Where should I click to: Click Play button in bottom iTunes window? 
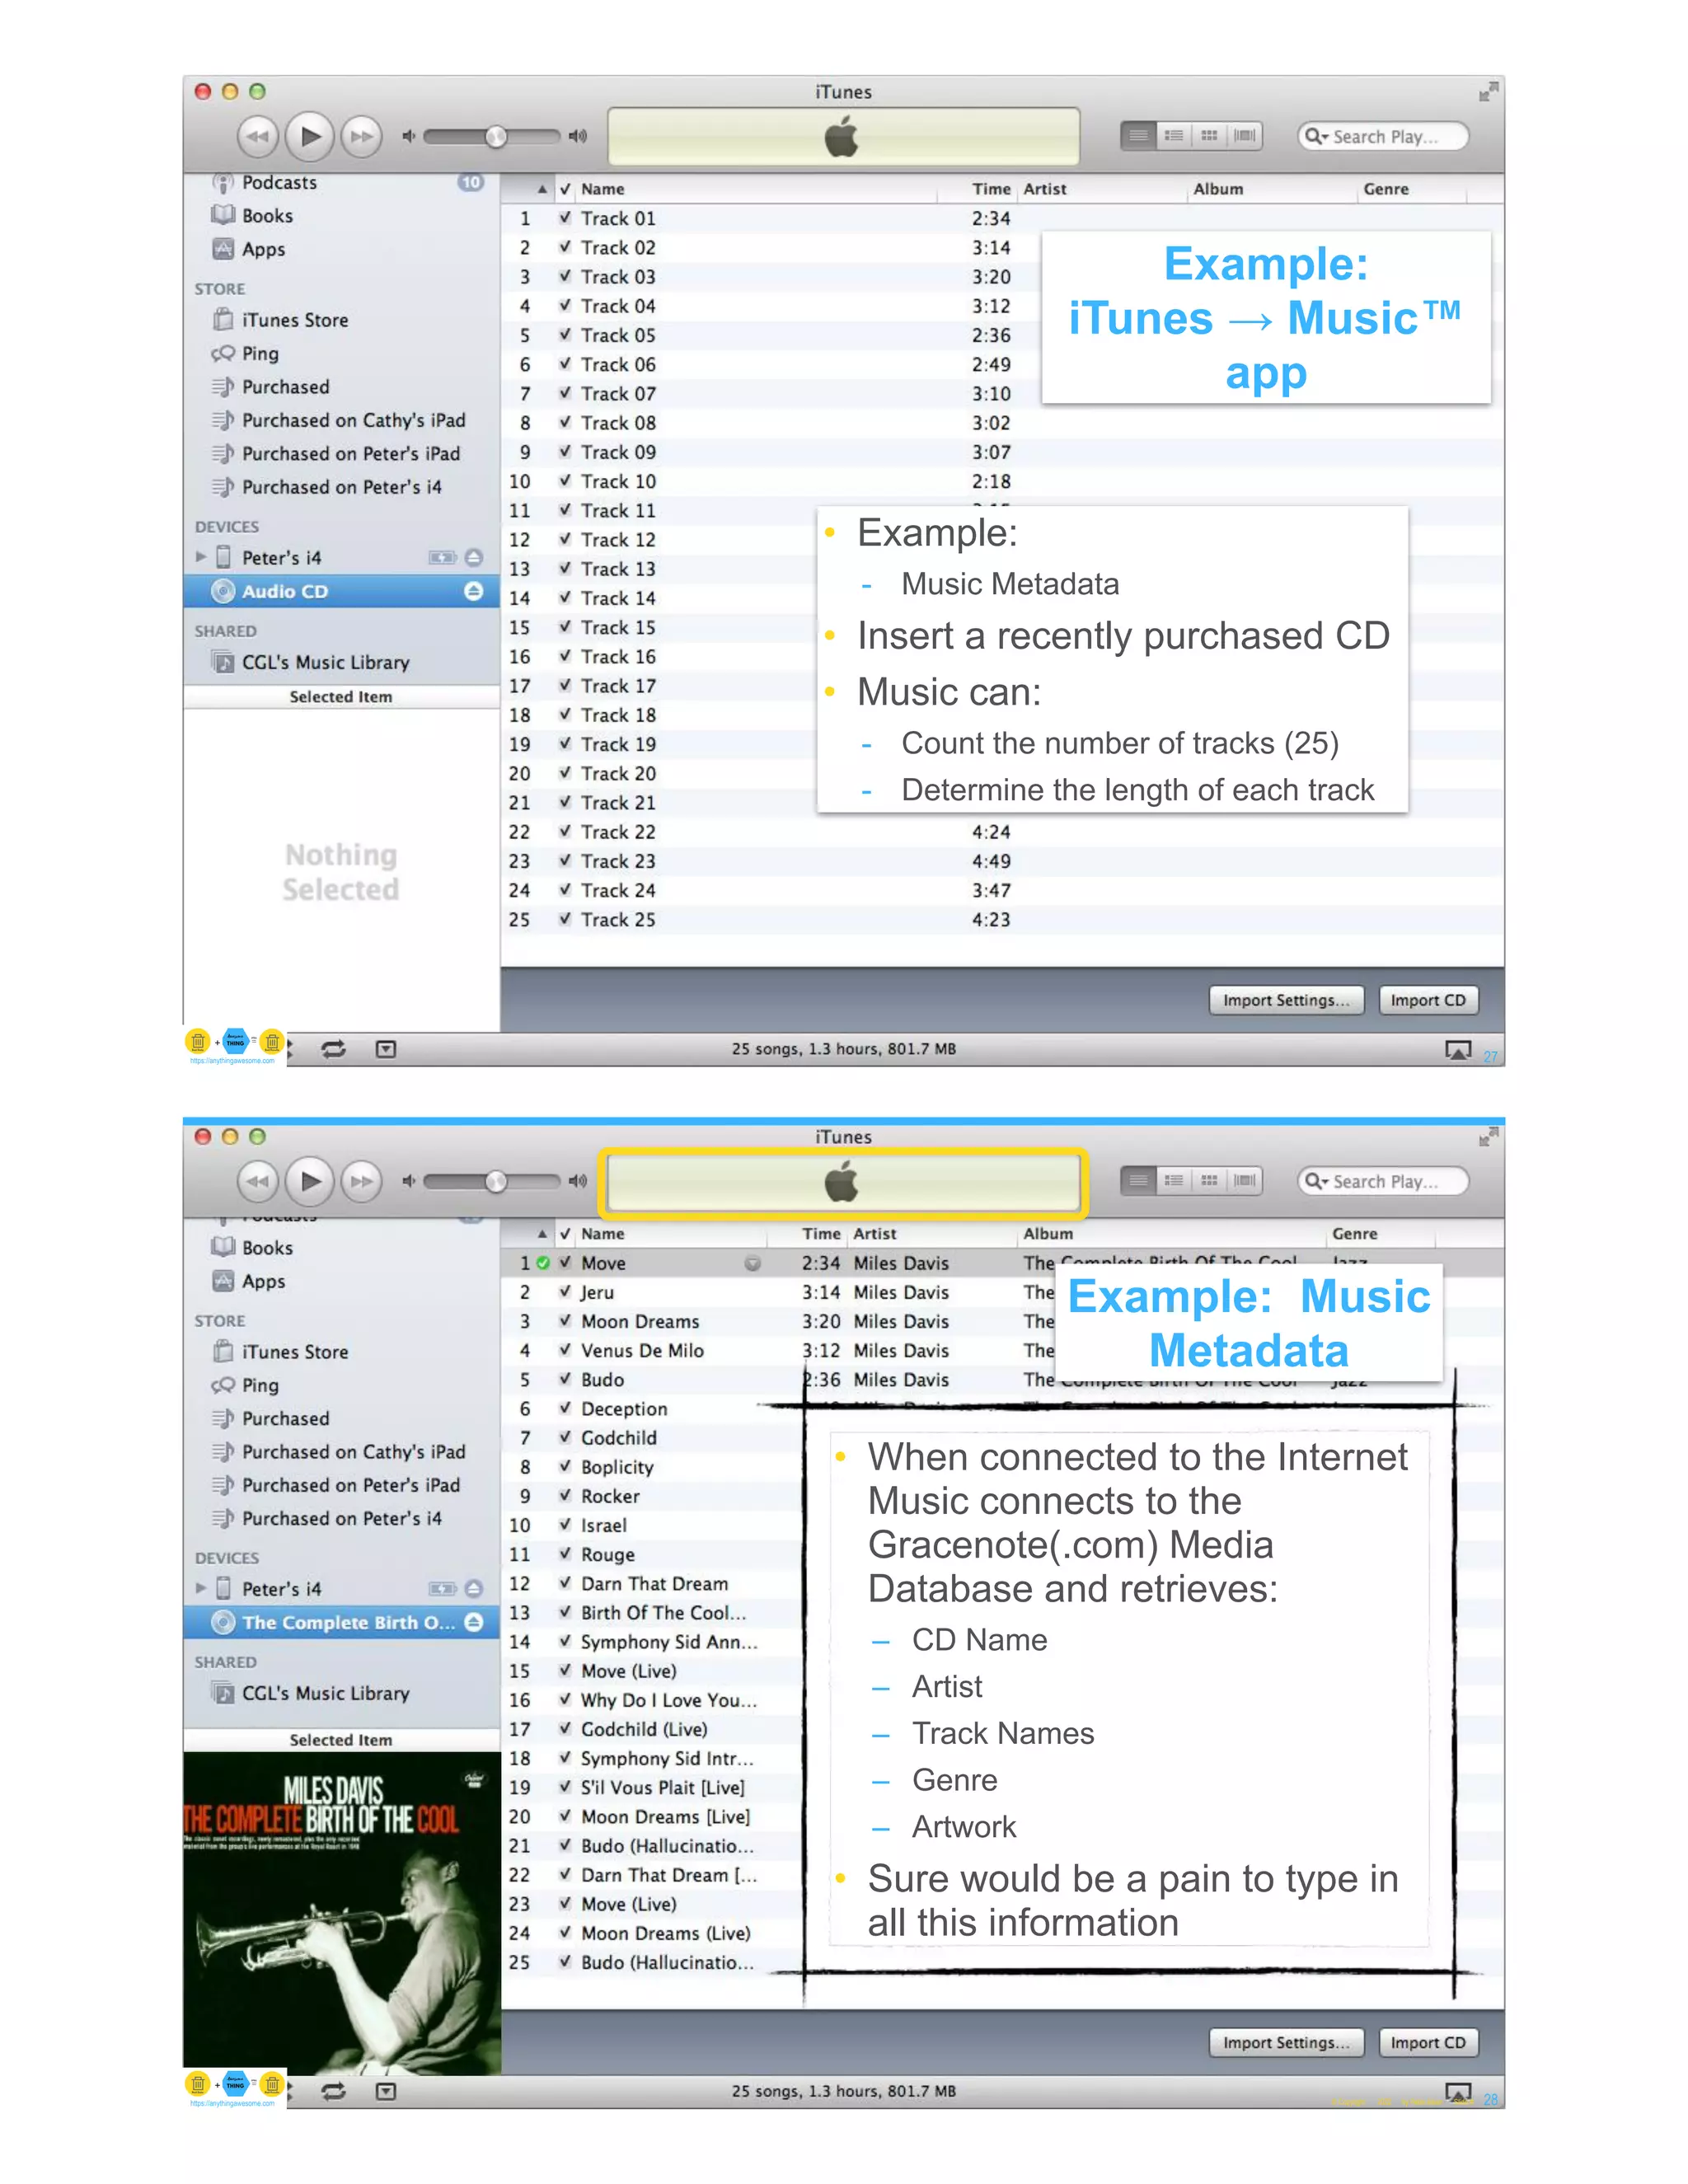(310, 1181)
